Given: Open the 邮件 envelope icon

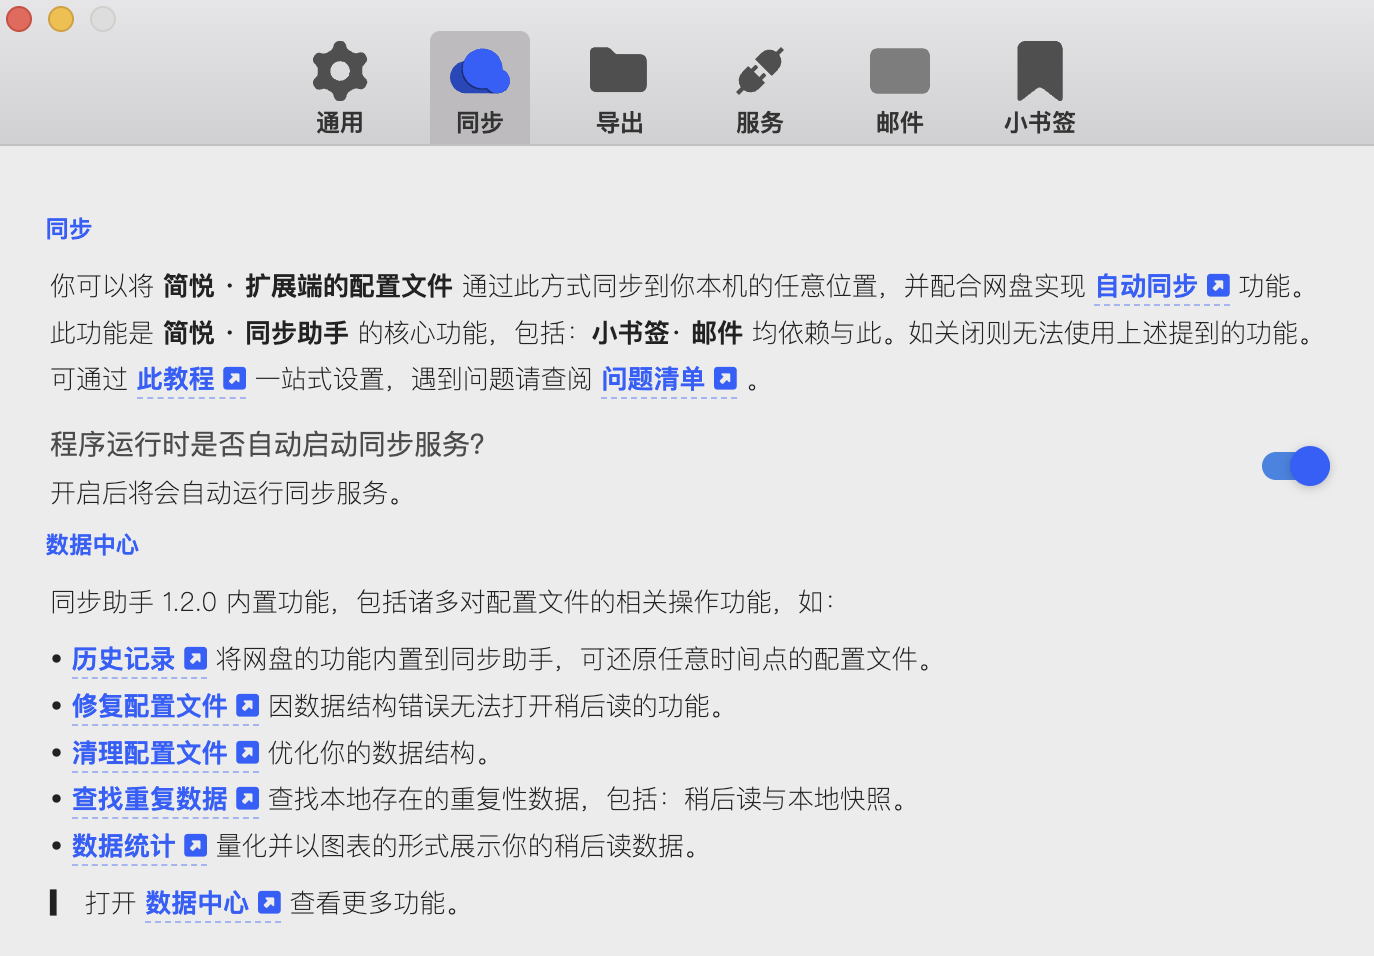Looking at the screenshot, I should pos(900,71).
